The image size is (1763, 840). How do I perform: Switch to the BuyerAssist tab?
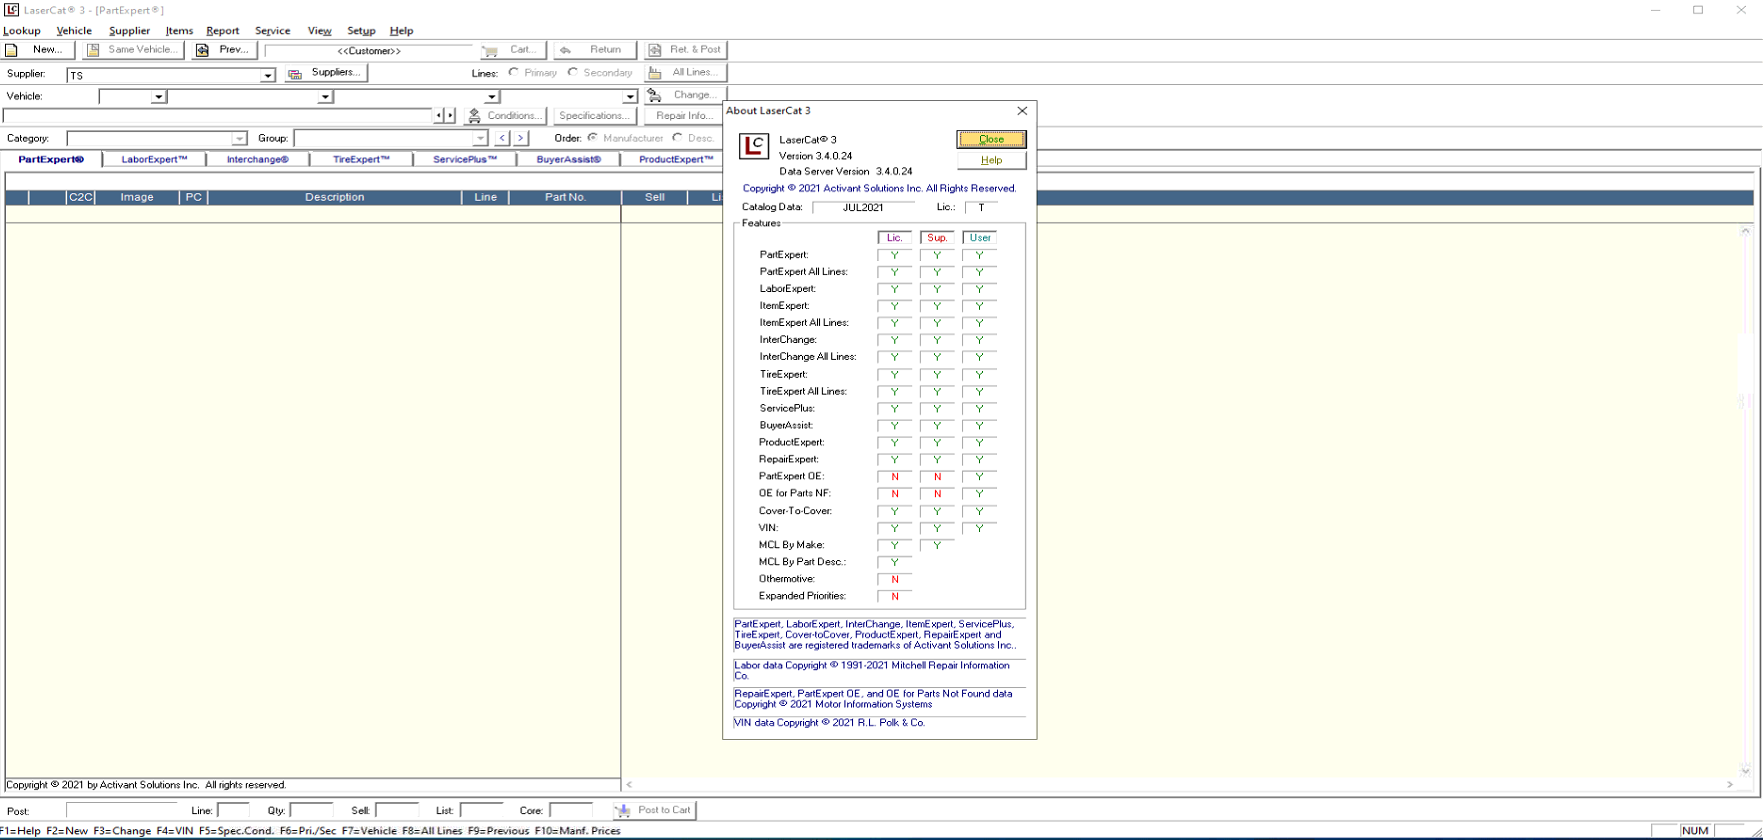tap(568, 160)
